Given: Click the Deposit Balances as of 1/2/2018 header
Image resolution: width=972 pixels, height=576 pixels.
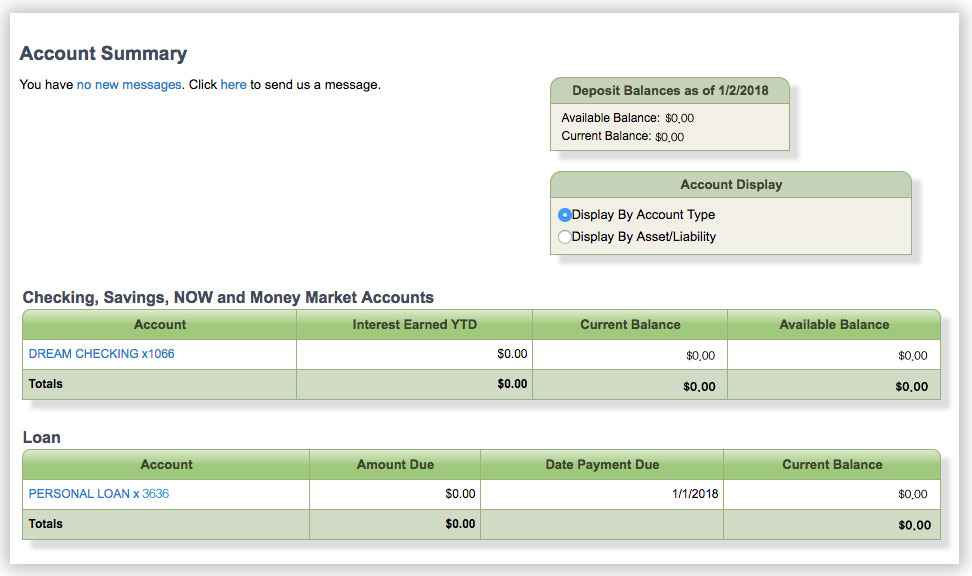Looking at the screenshot, I should point(670,90).
